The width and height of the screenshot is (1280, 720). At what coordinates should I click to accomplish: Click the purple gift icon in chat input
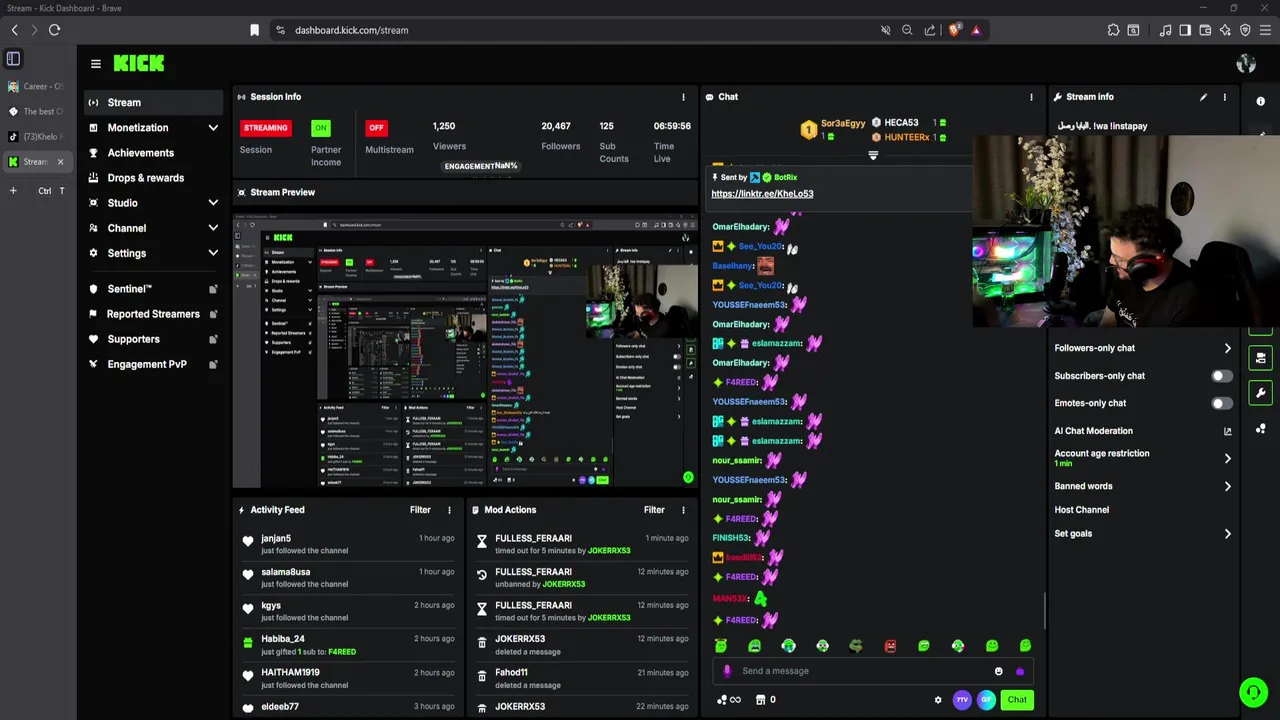pos(1019,671)
